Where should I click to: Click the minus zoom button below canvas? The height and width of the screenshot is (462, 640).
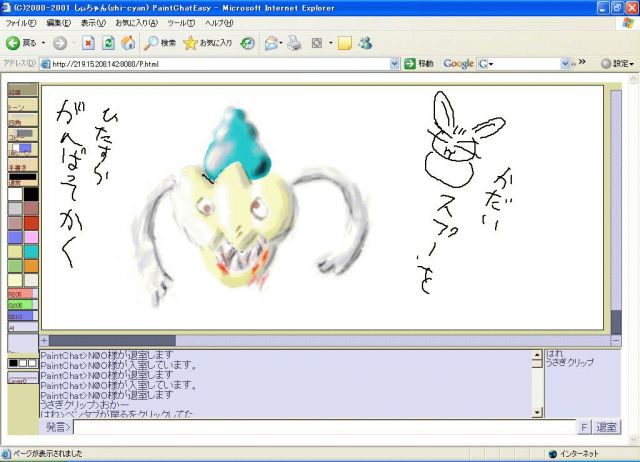[616, 340]
